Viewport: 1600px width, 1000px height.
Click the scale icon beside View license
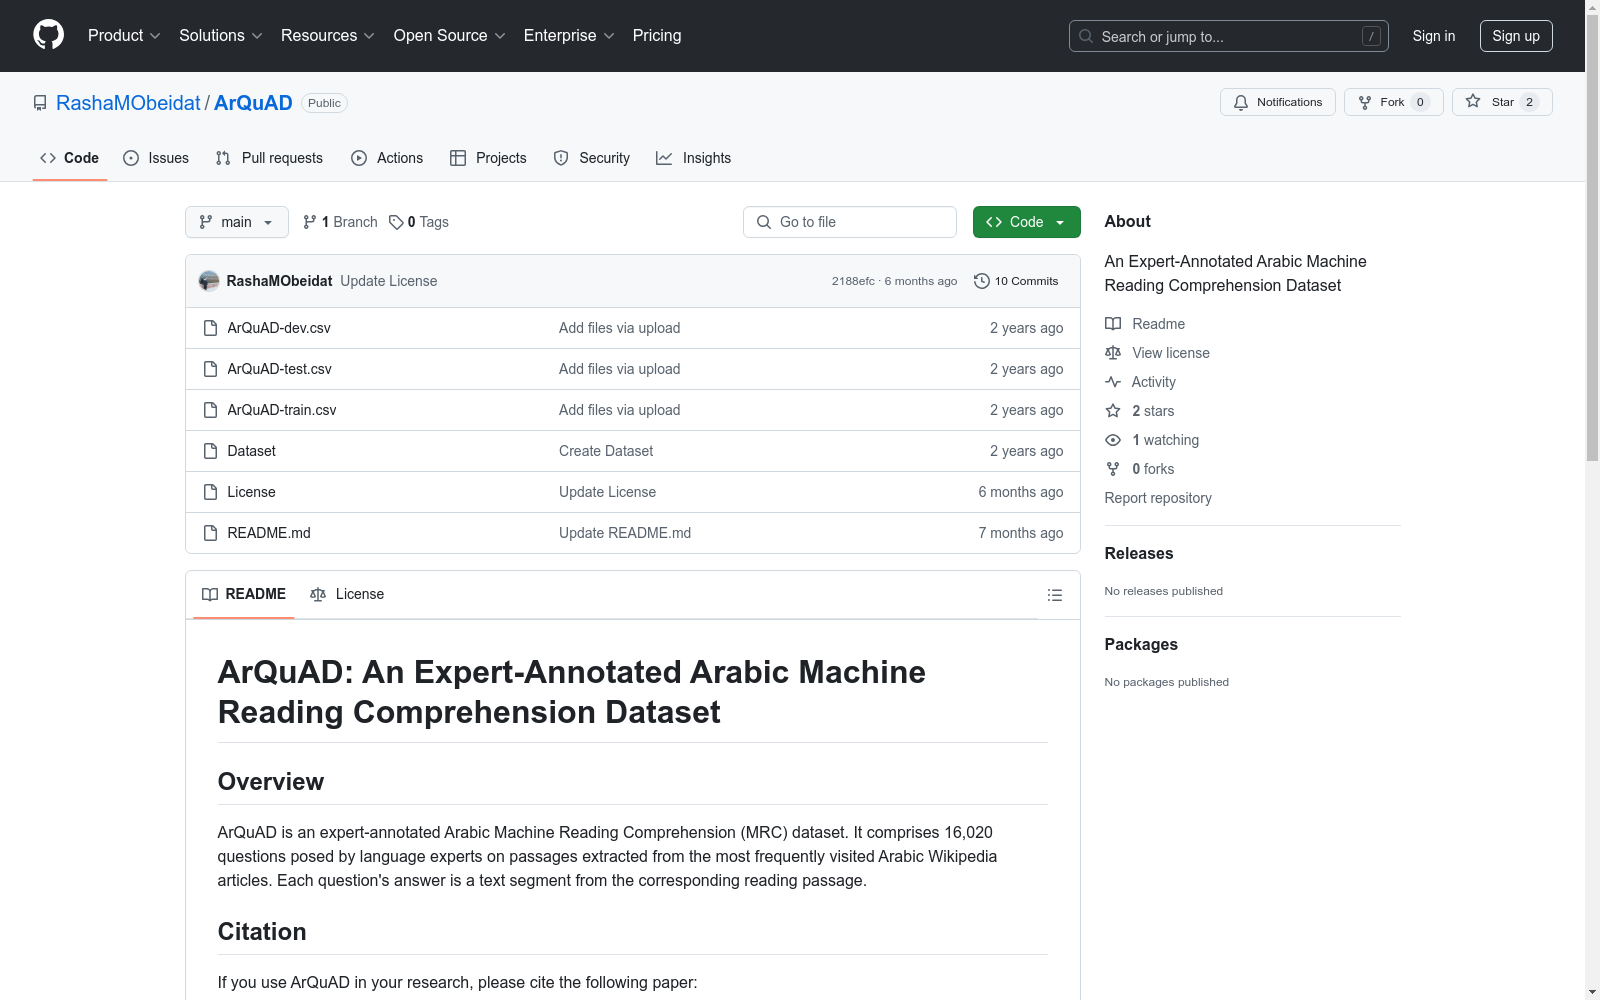point(1113,353)
